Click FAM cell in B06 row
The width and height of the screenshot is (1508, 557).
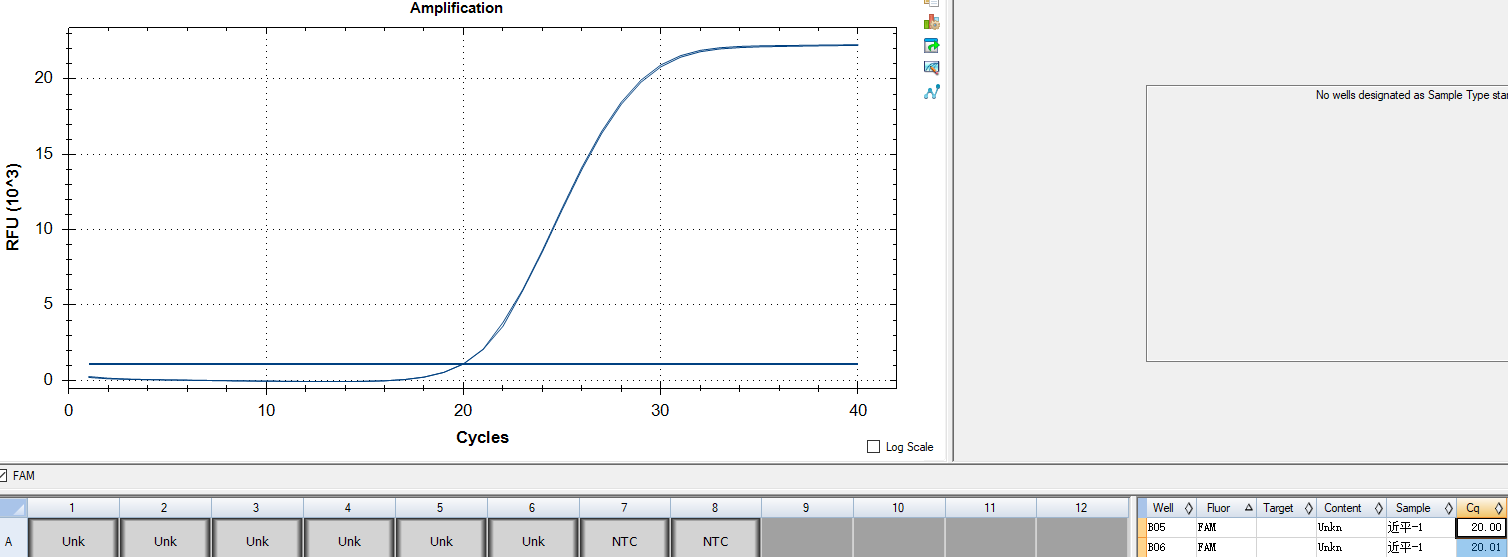tap(1226, 547)
